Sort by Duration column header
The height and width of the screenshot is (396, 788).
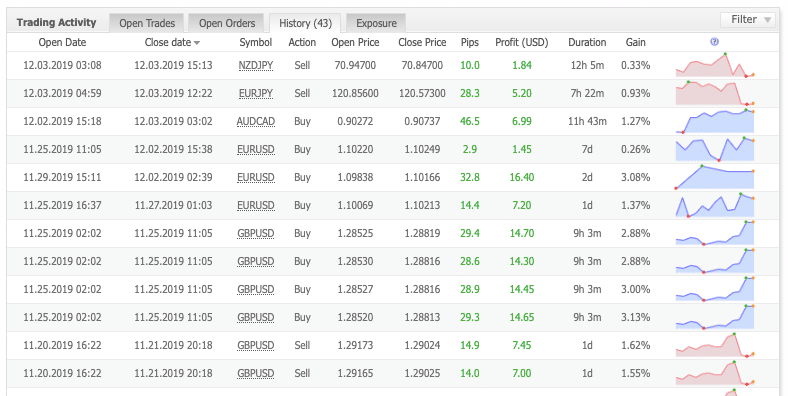[x=587, y=43]
